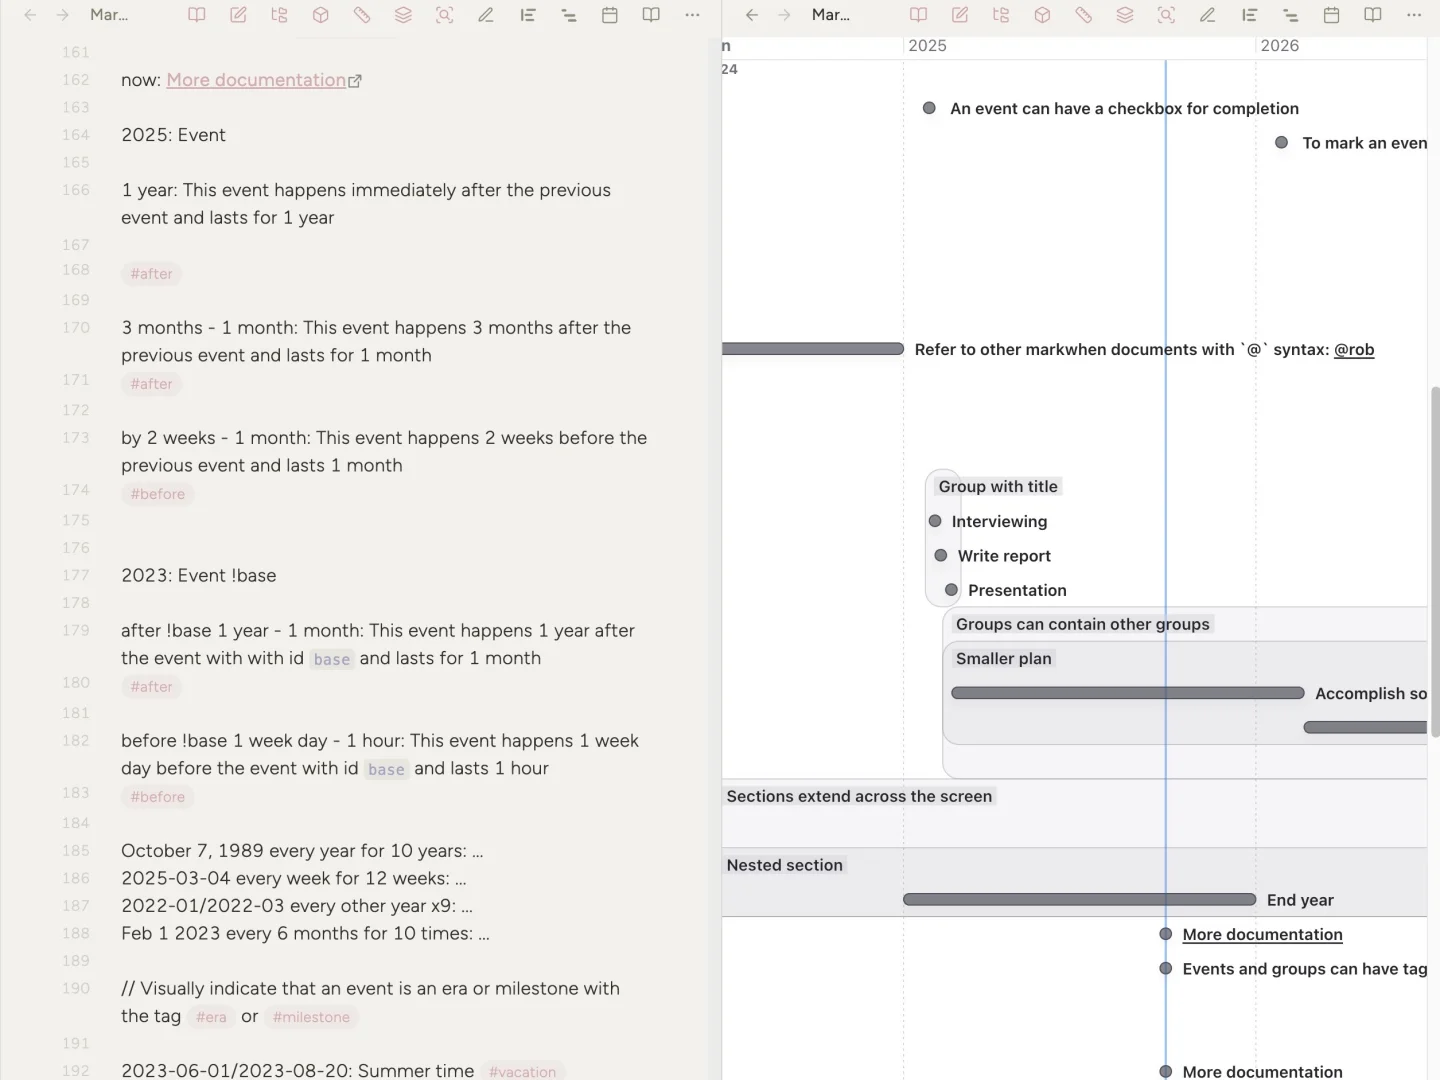This screenshot has height=1080, width=1440.
Task: Open the 'More documentation' link on editor line 162
Action: pyautogui.click(x=264, y=80)
